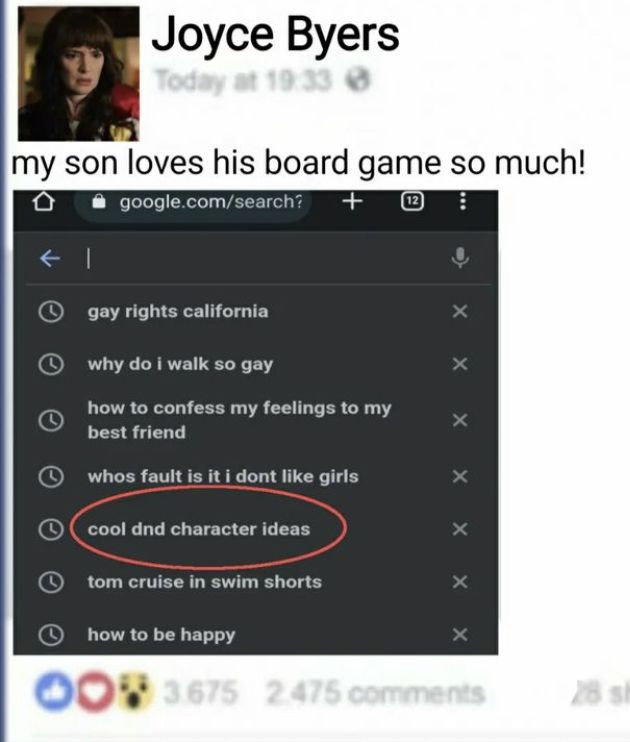The width and height of the screenshot is (630, 742).
Task: Delete 'cool dnd character ideas' history entry
Action: (x=460, y=529)
